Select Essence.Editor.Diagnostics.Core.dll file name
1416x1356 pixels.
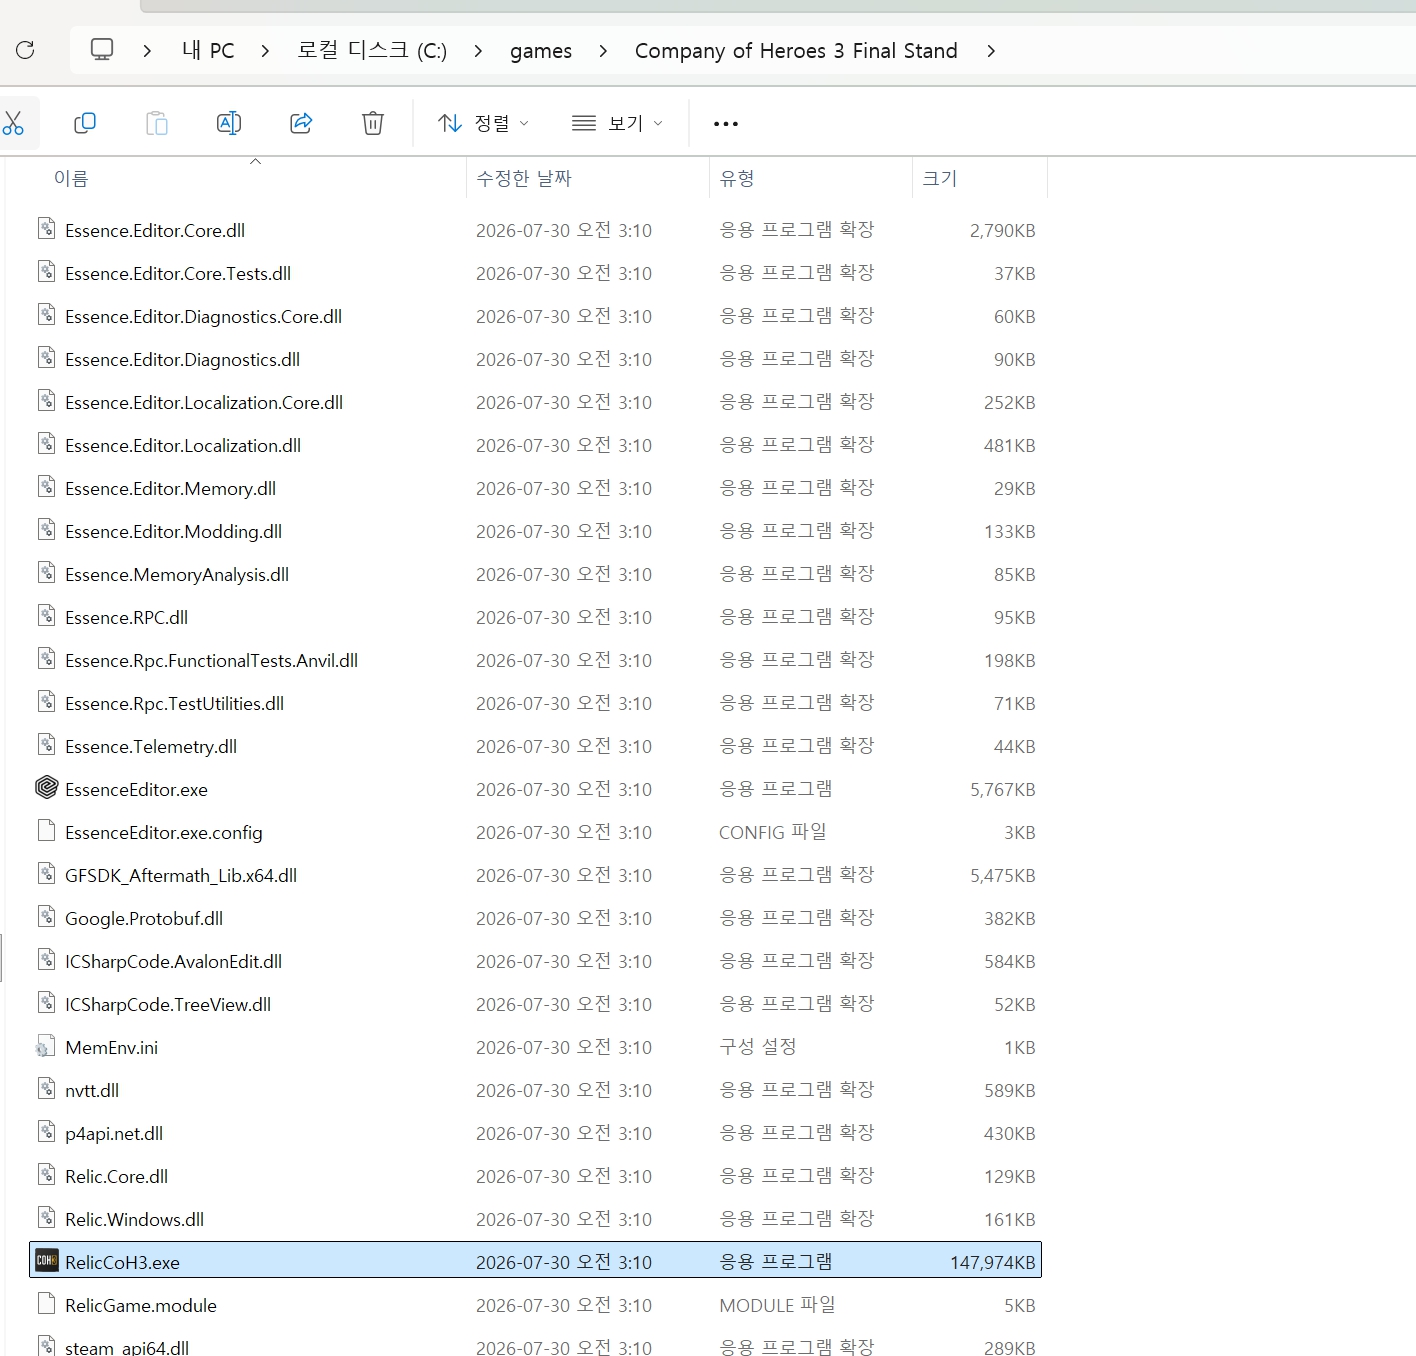click(x=203, y=316)
